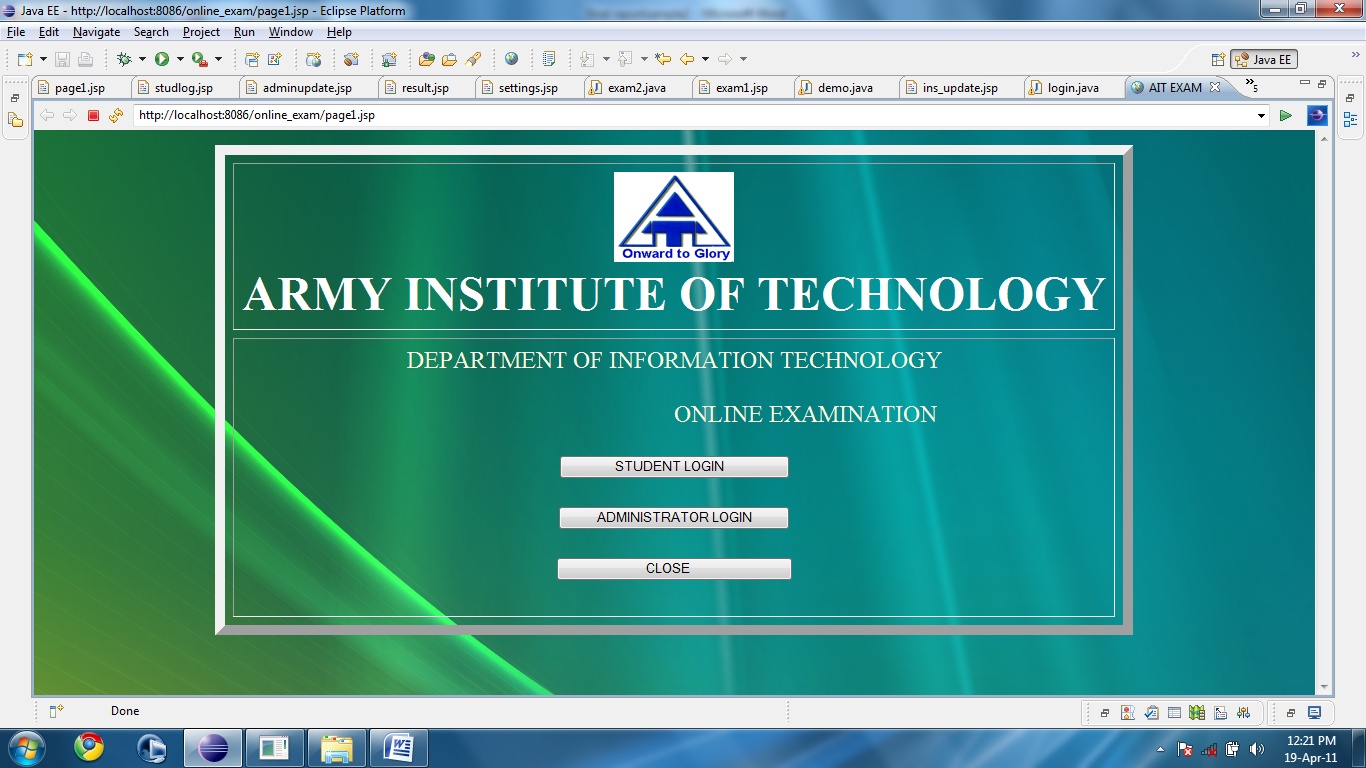The width and height of the screenshot is (1366, 768).
Task: Click the Print toolbar icon
Action: pyautogui.click(x=85, y=59)
